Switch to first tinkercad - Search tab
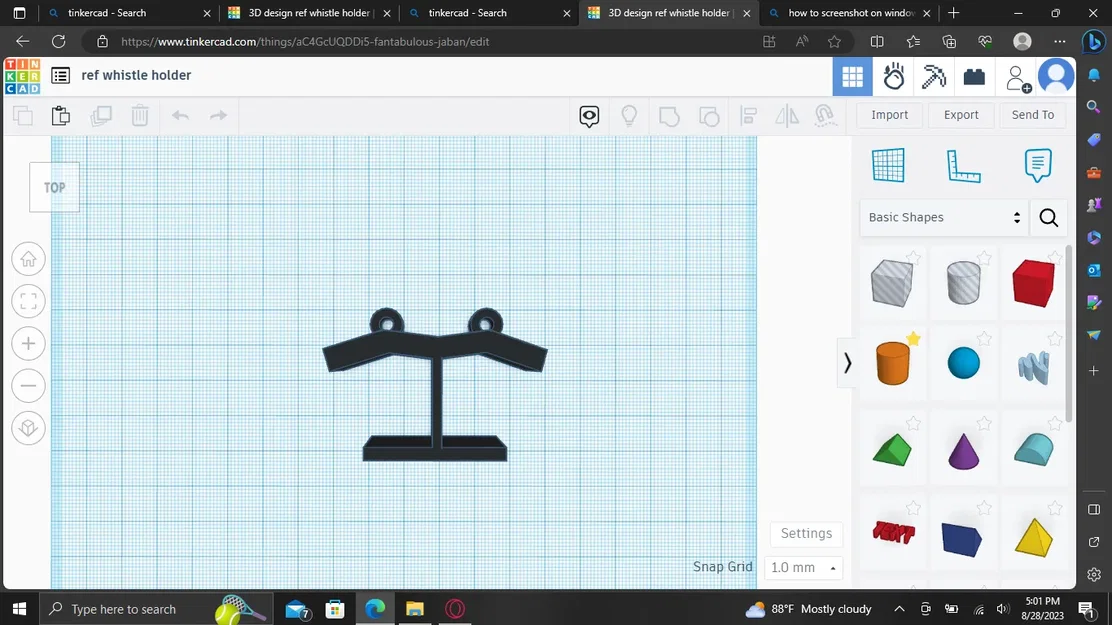The height and width of the screenshot is (625, 1112). point(130,13)
